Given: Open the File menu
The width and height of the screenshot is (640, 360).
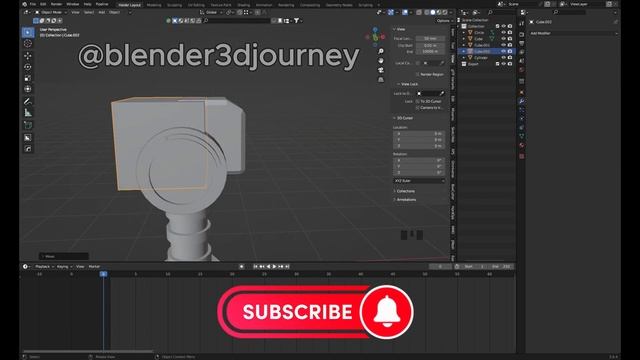Looking at the screenshot, I should click(33, 4).
